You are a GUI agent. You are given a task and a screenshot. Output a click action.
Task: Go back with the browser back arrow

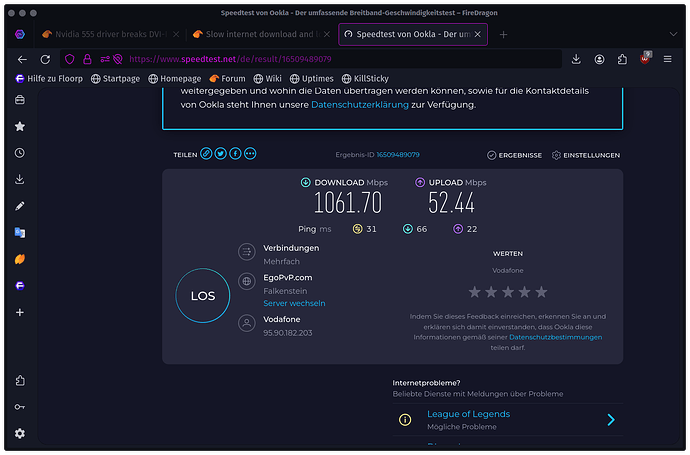(22, 59)
